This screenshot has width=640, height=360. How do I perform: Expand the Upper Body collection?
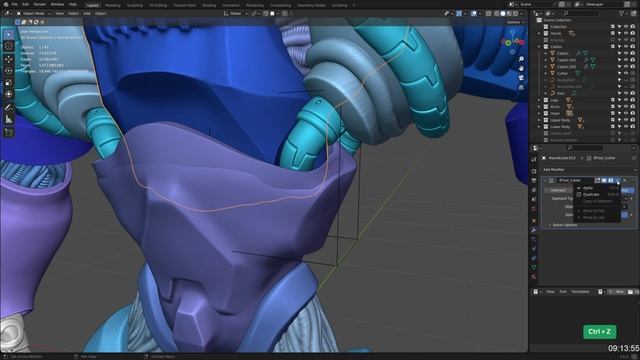point(539,120)
